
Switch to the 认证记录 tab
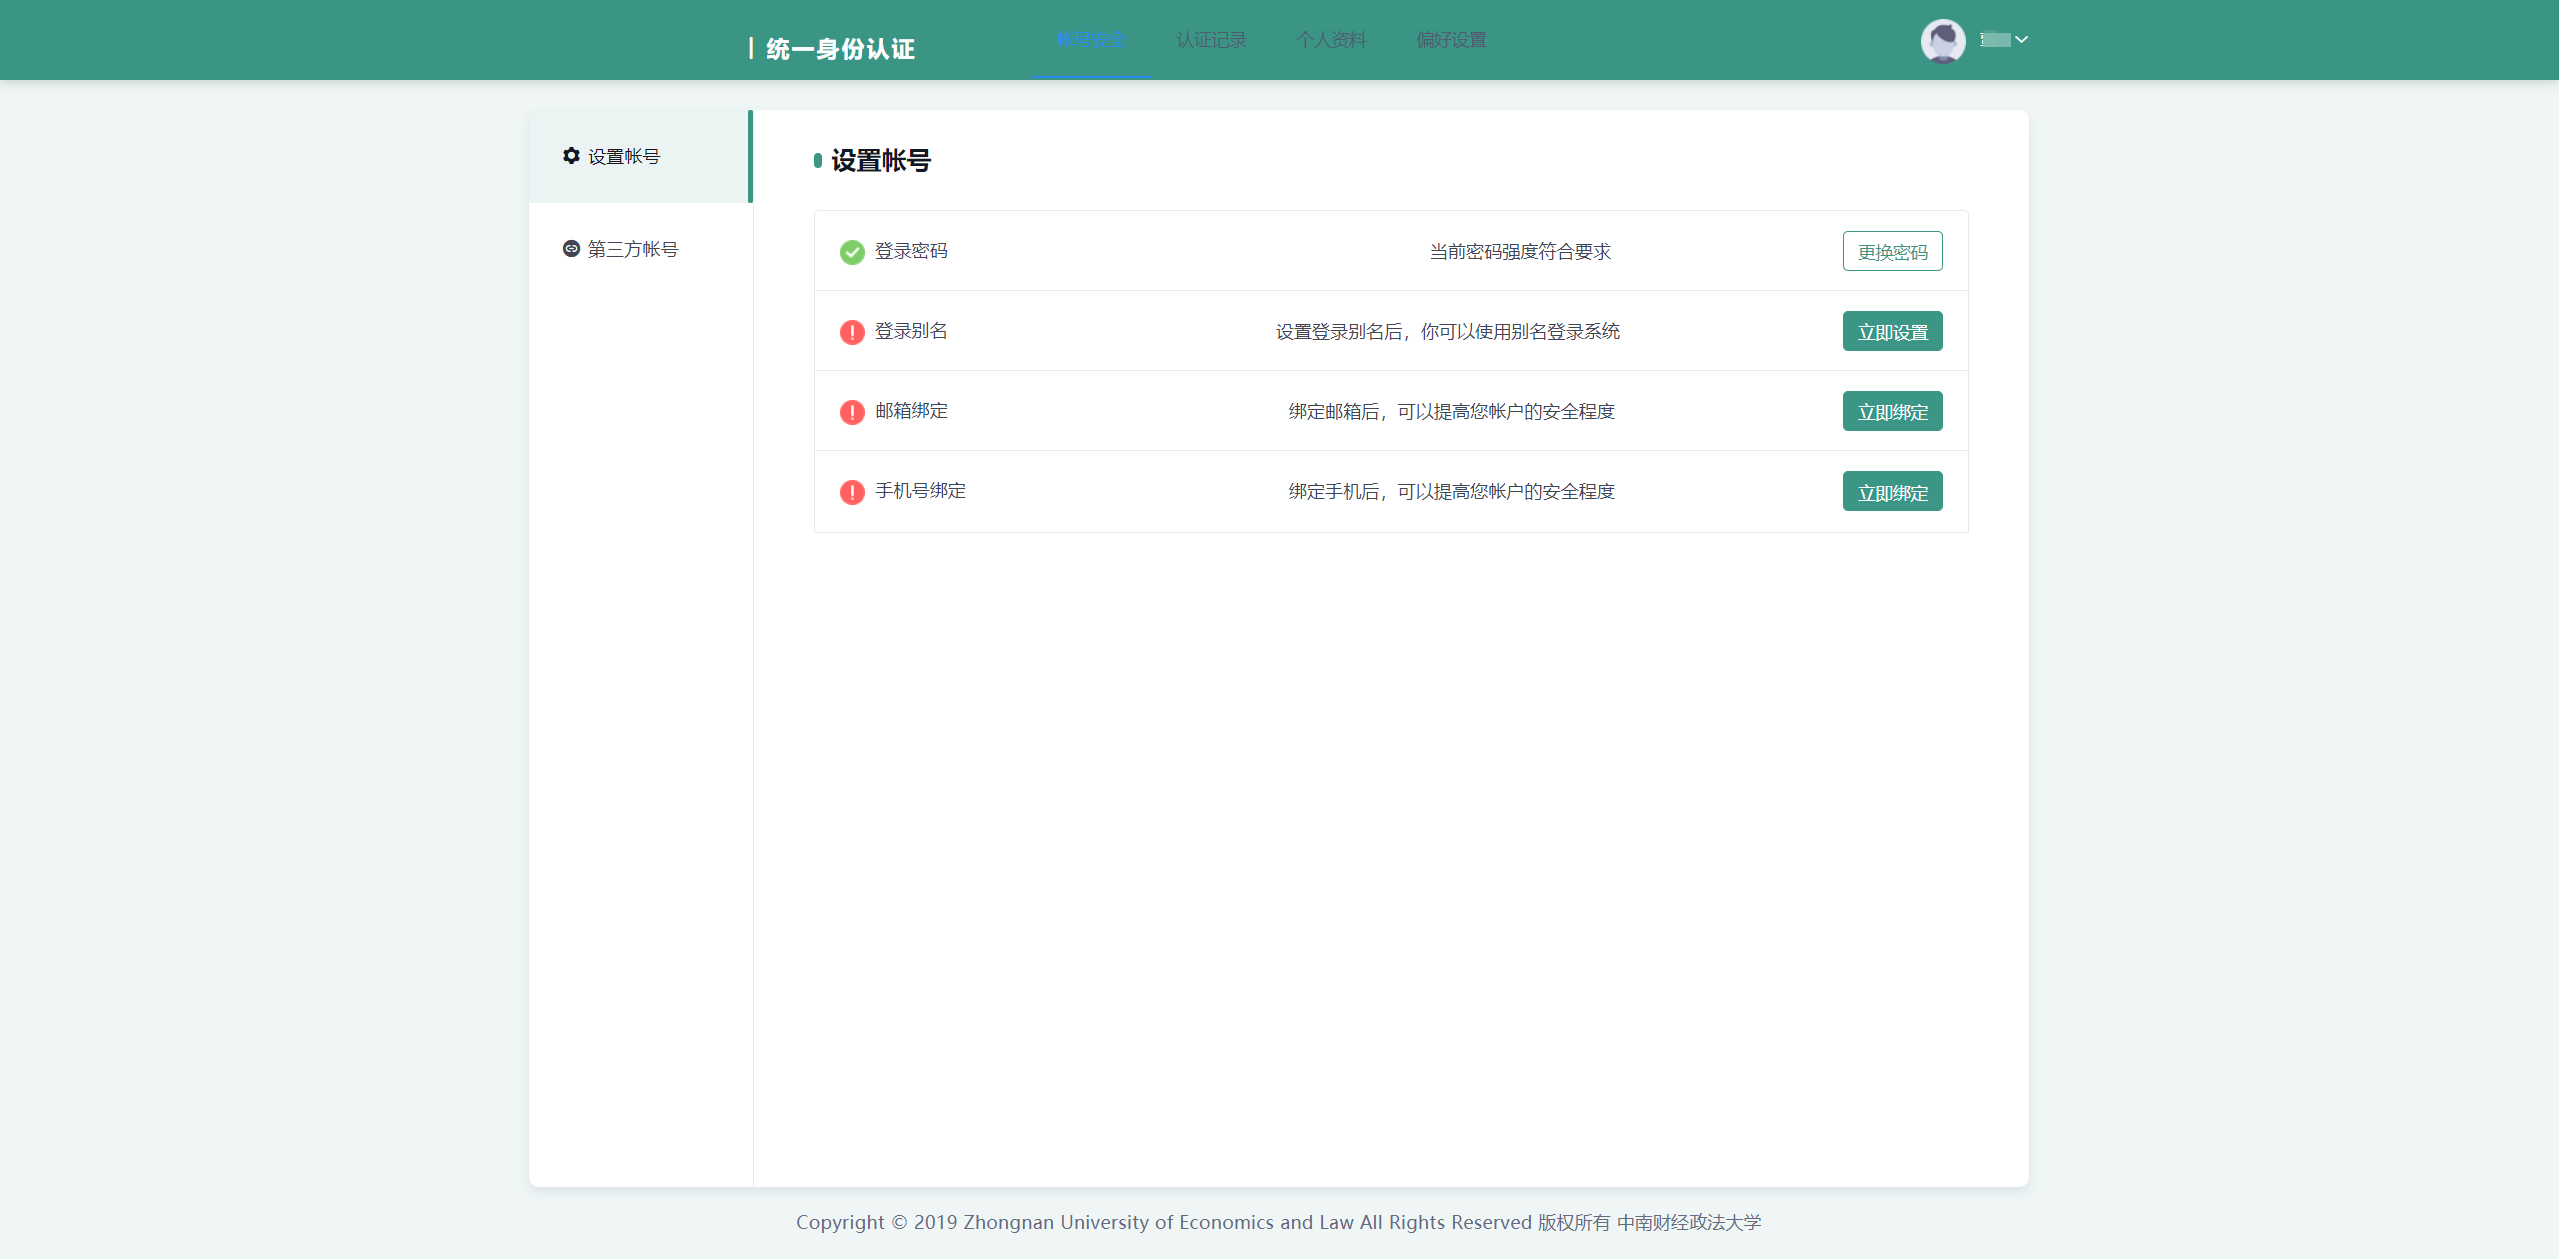1211,40
